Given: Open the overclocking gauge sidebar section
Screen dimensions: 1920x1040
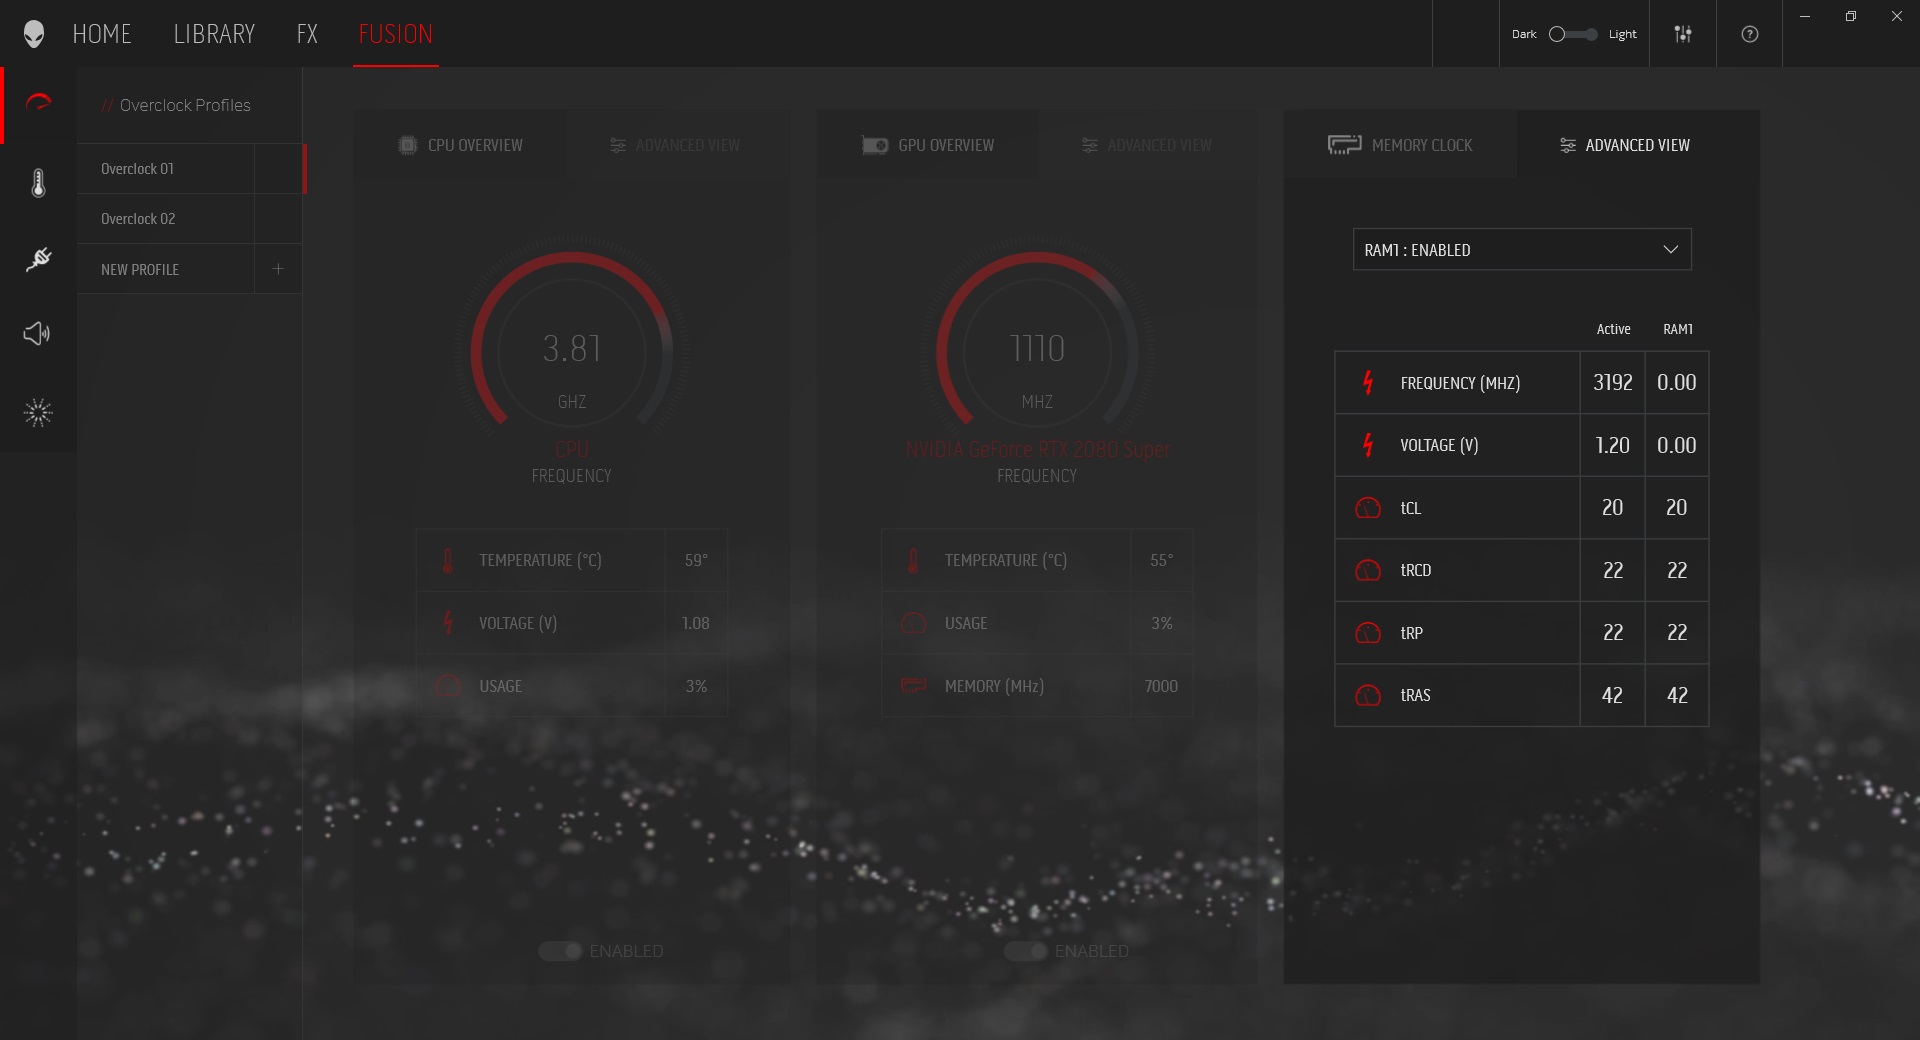Looking at the screenshot, I should coord(38,102).
